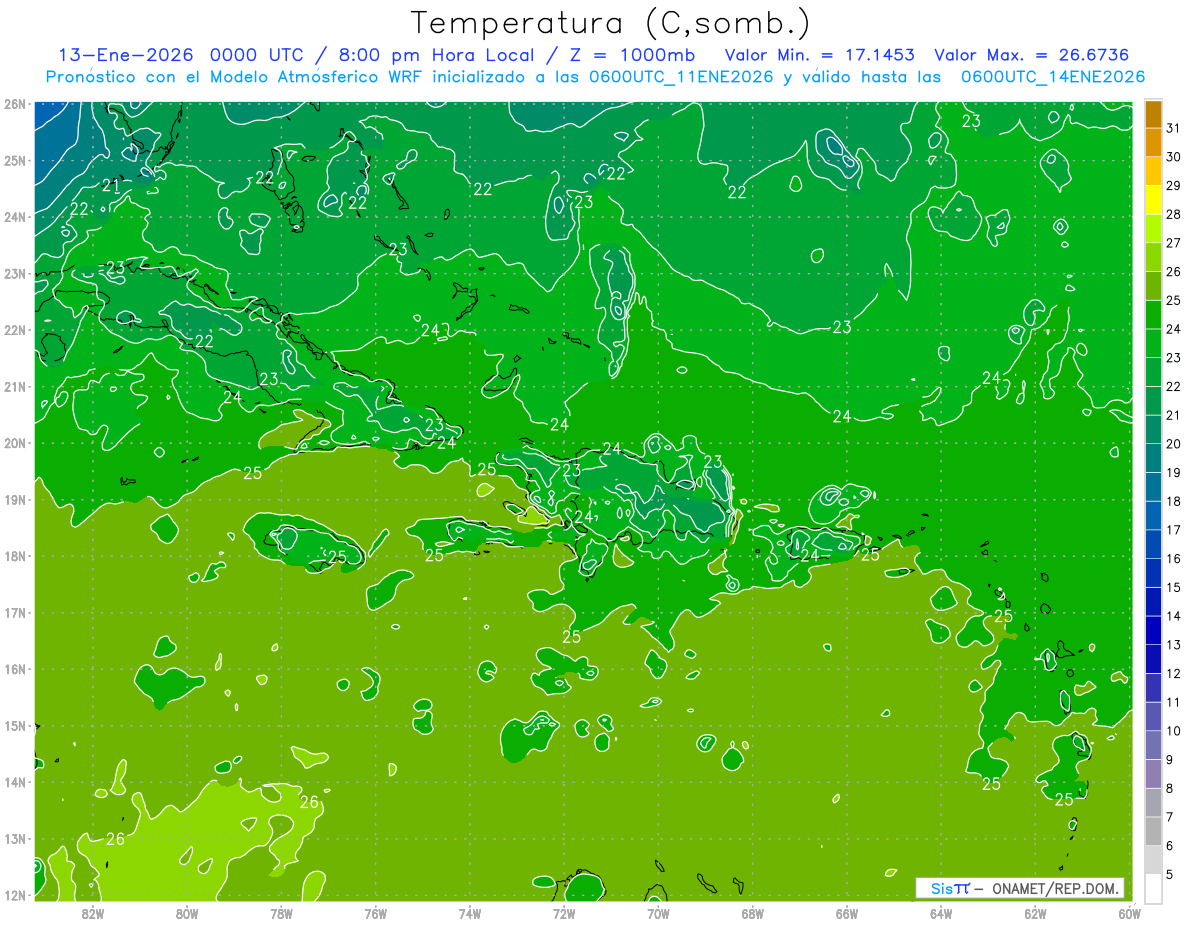Click the '13N' latitude axis label
Image resolution: width=1200 pixels, height=927 pixels.
(15, 839)
